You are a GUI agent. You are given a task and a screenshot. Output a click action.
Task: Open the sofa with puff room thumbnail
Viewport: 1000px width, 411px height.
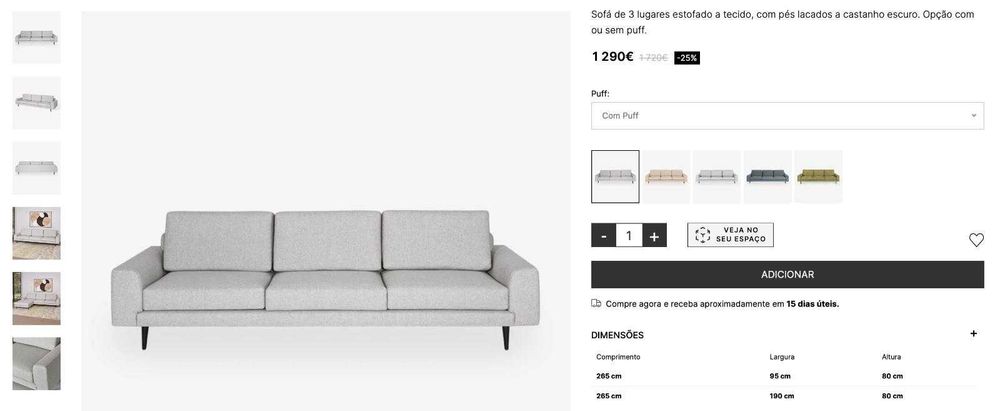coord(36,298)
